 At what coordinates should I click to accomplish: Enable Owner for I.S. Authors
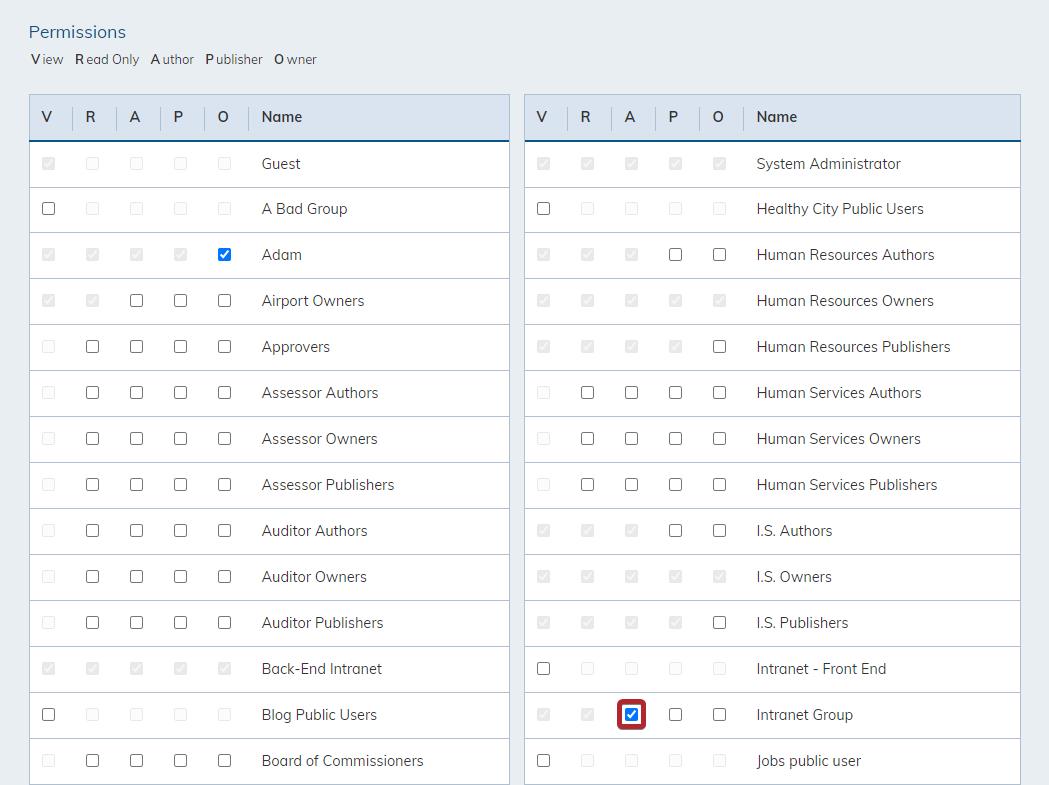(719, 531)
